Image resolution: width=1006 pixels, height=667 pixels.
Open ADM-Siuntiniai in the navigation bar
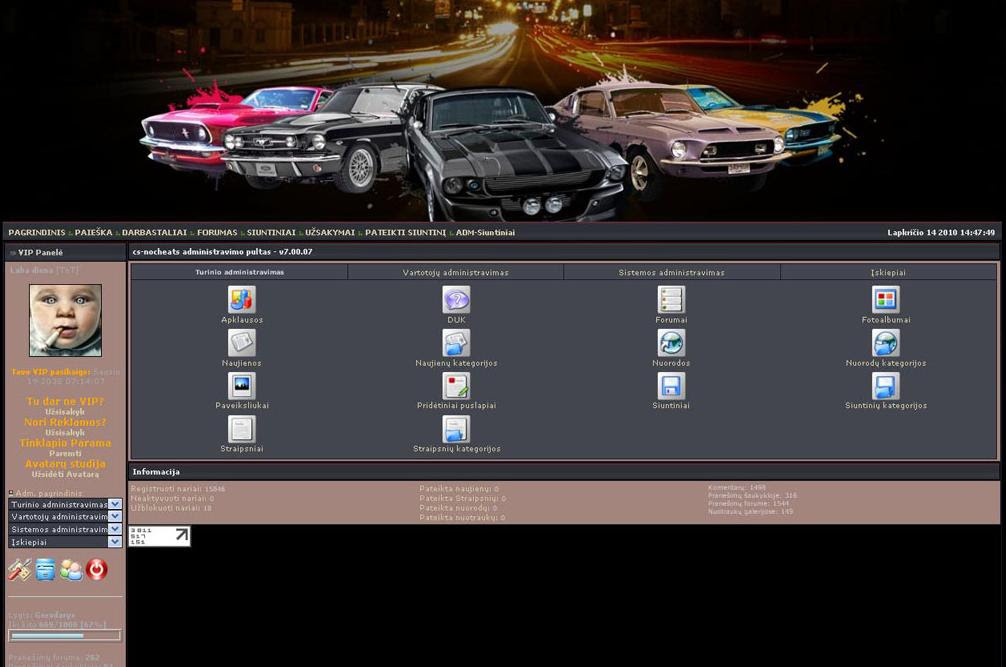(x=485, y=232)
